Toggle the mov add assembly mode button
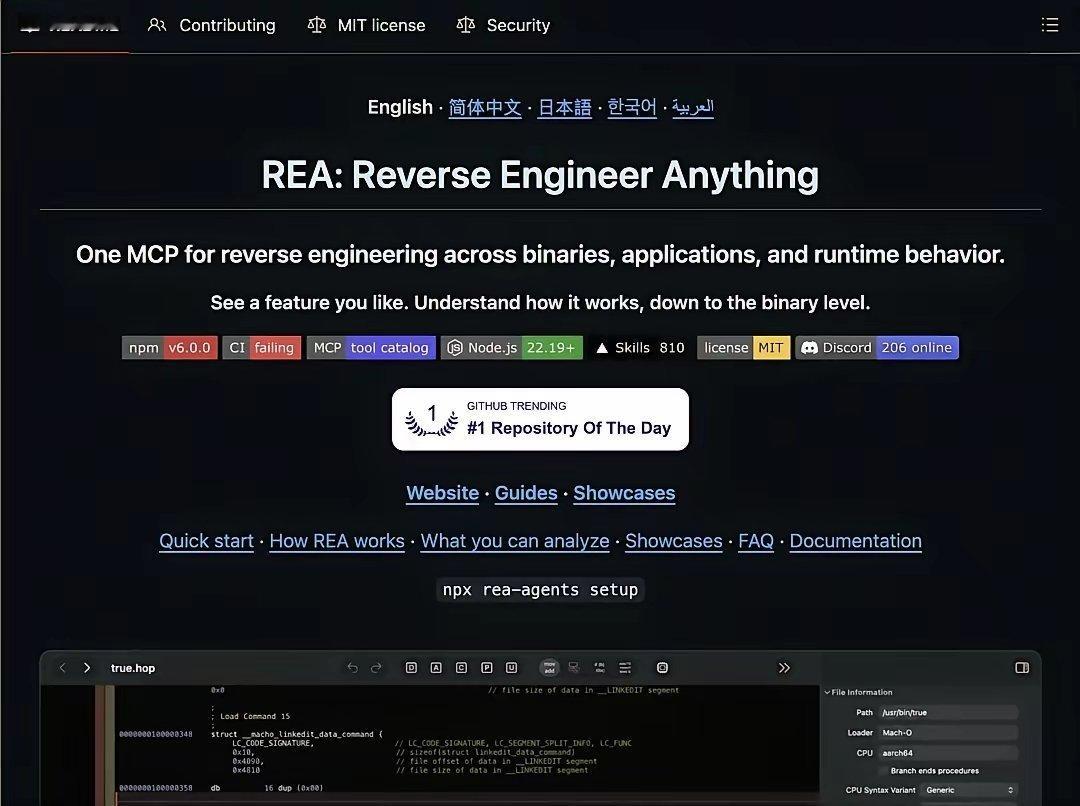Screen dimensions: 1080x806 tap(549, 668)
